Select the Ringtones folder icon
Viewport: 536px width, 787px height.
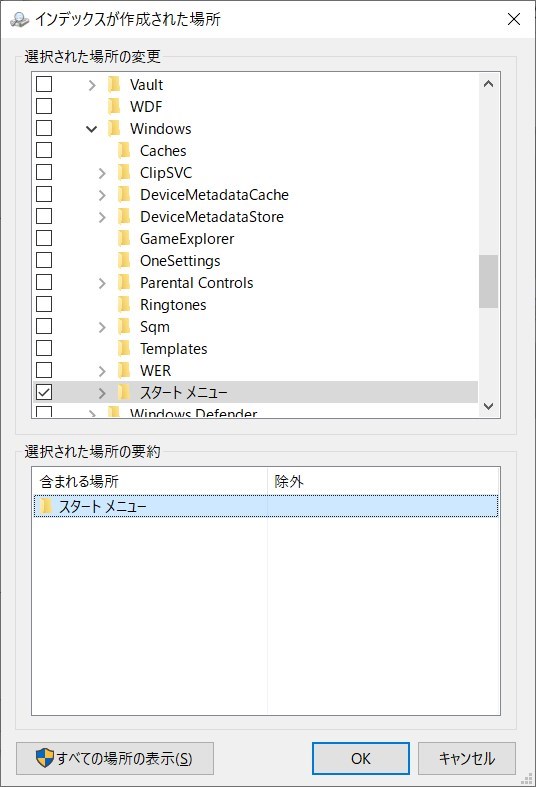124,305
